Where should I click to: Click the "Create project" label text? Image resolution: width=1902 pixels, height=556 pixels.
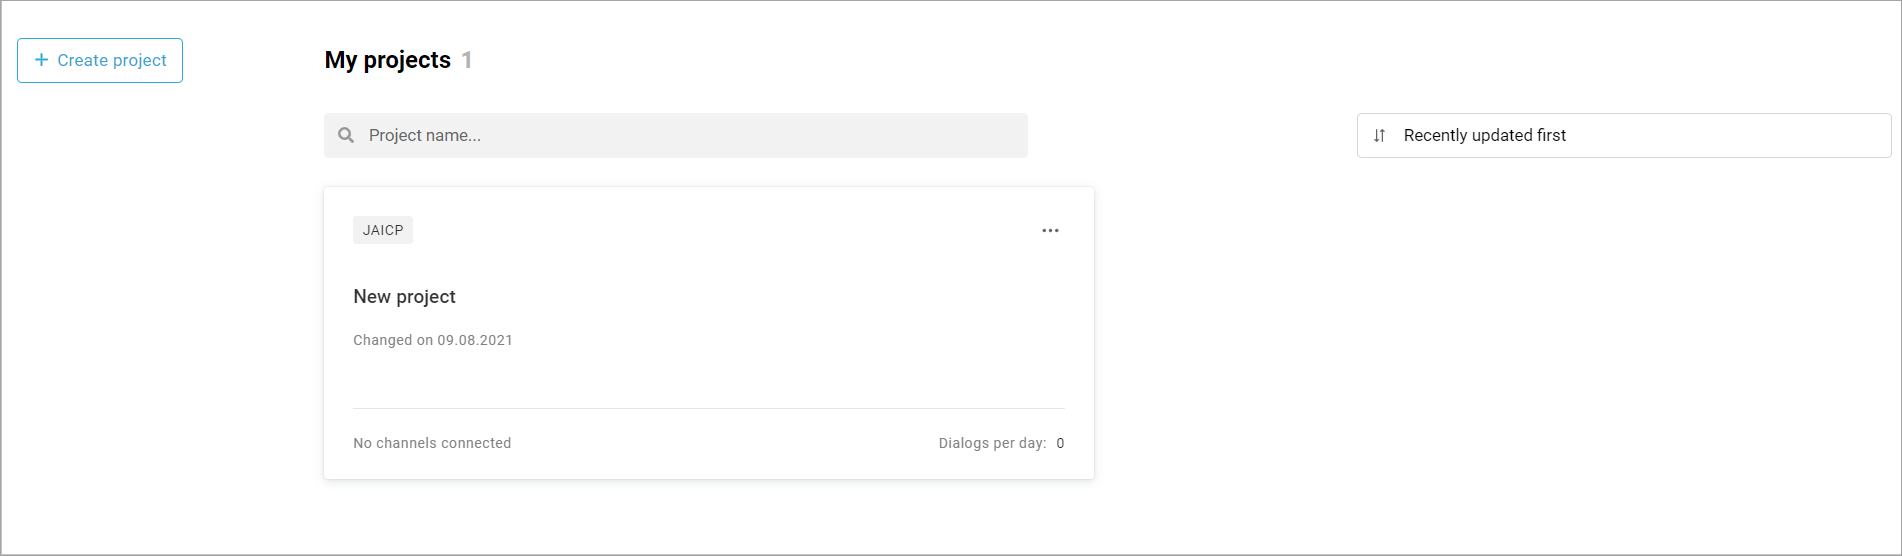[112, 60]
